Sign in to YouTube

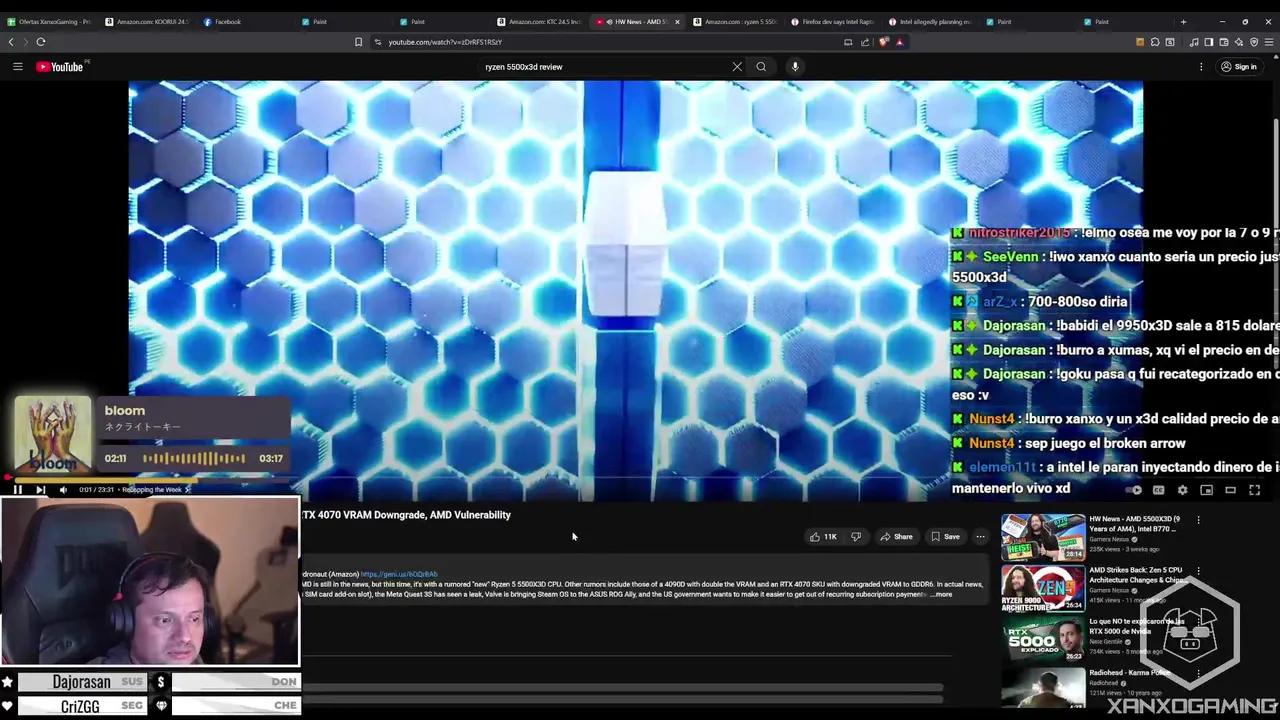click(x=1238, y=67)
